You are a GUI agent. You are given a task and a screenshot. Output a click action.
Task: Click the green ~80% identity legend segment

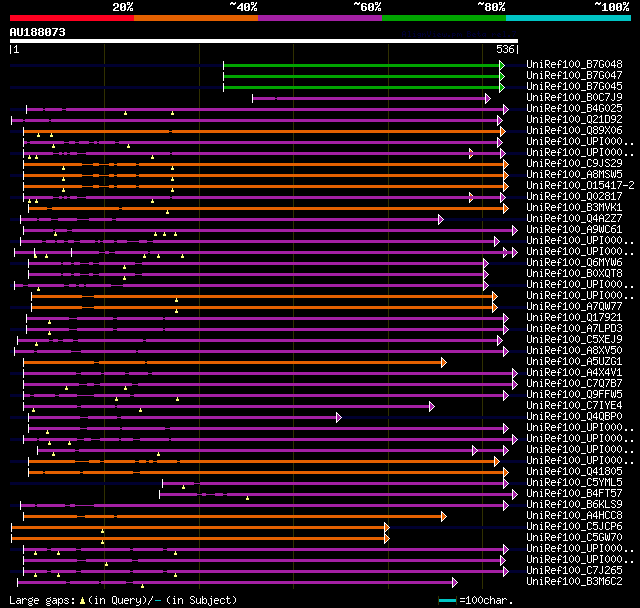(444, 18)
